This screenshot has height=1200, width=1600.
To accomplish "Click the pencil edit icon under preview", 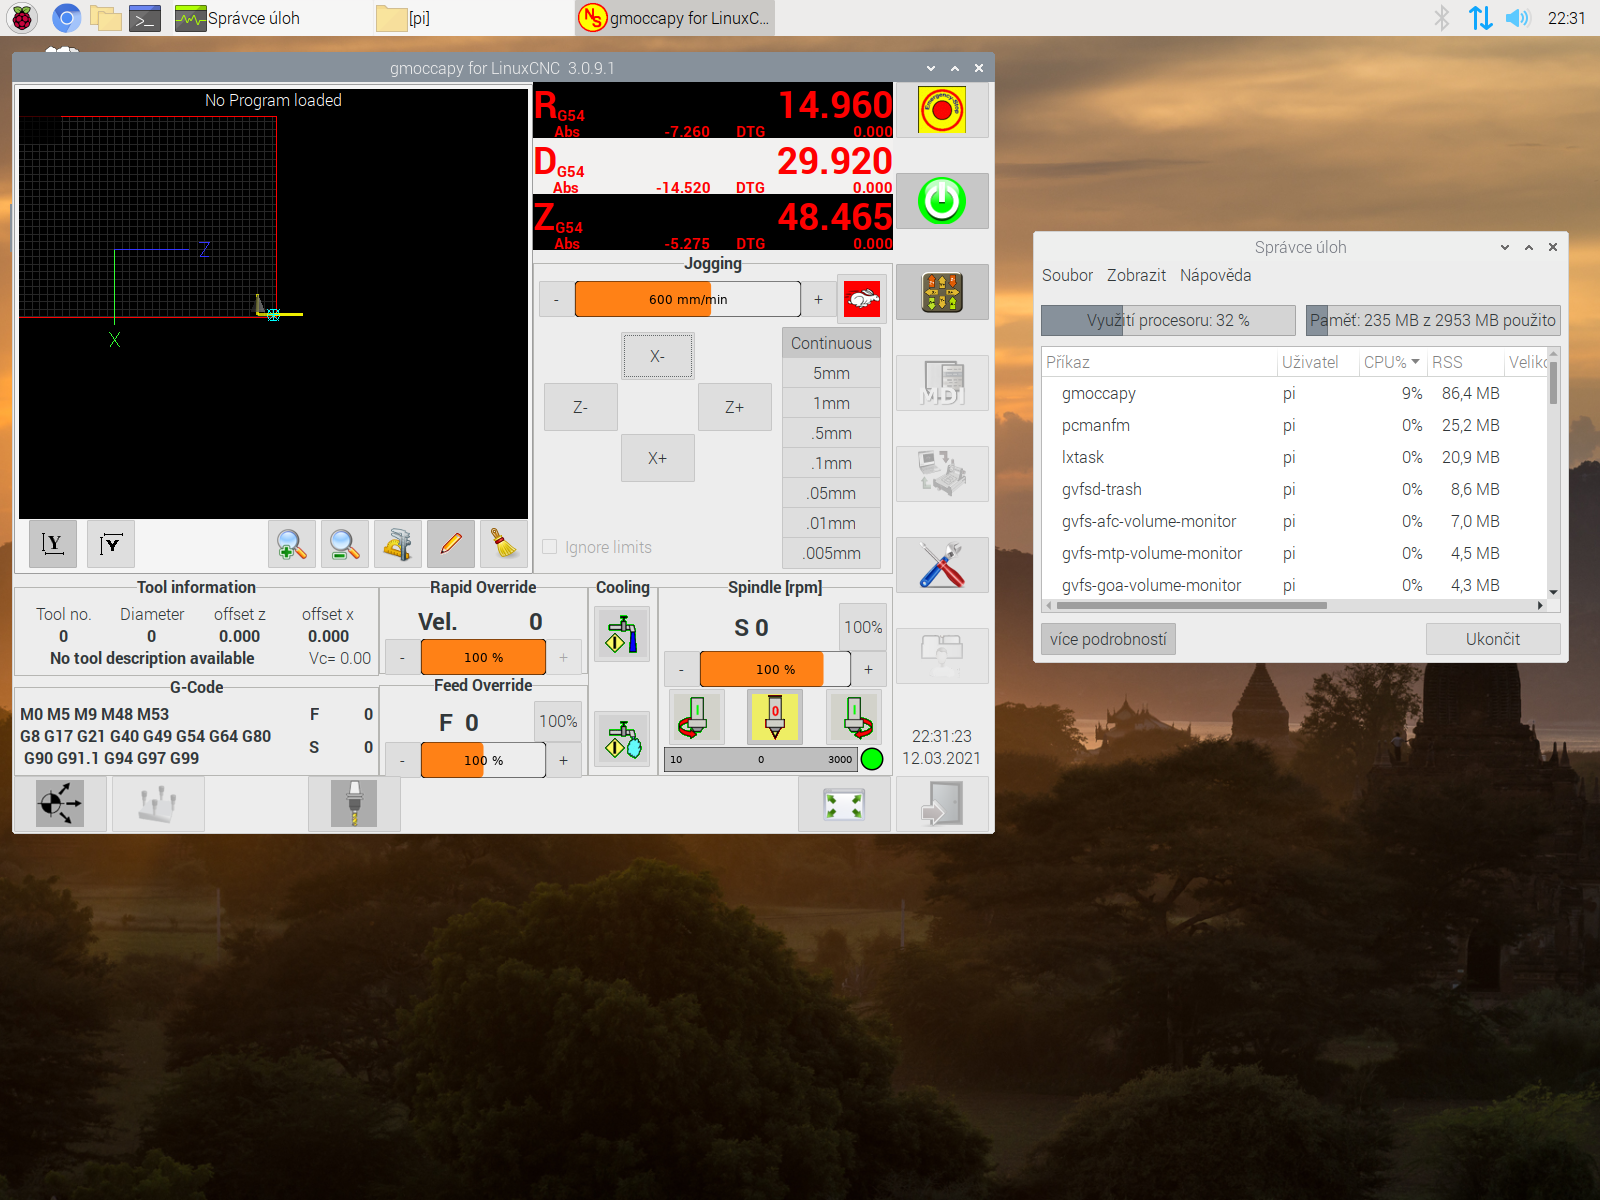I will coord(451,544).
